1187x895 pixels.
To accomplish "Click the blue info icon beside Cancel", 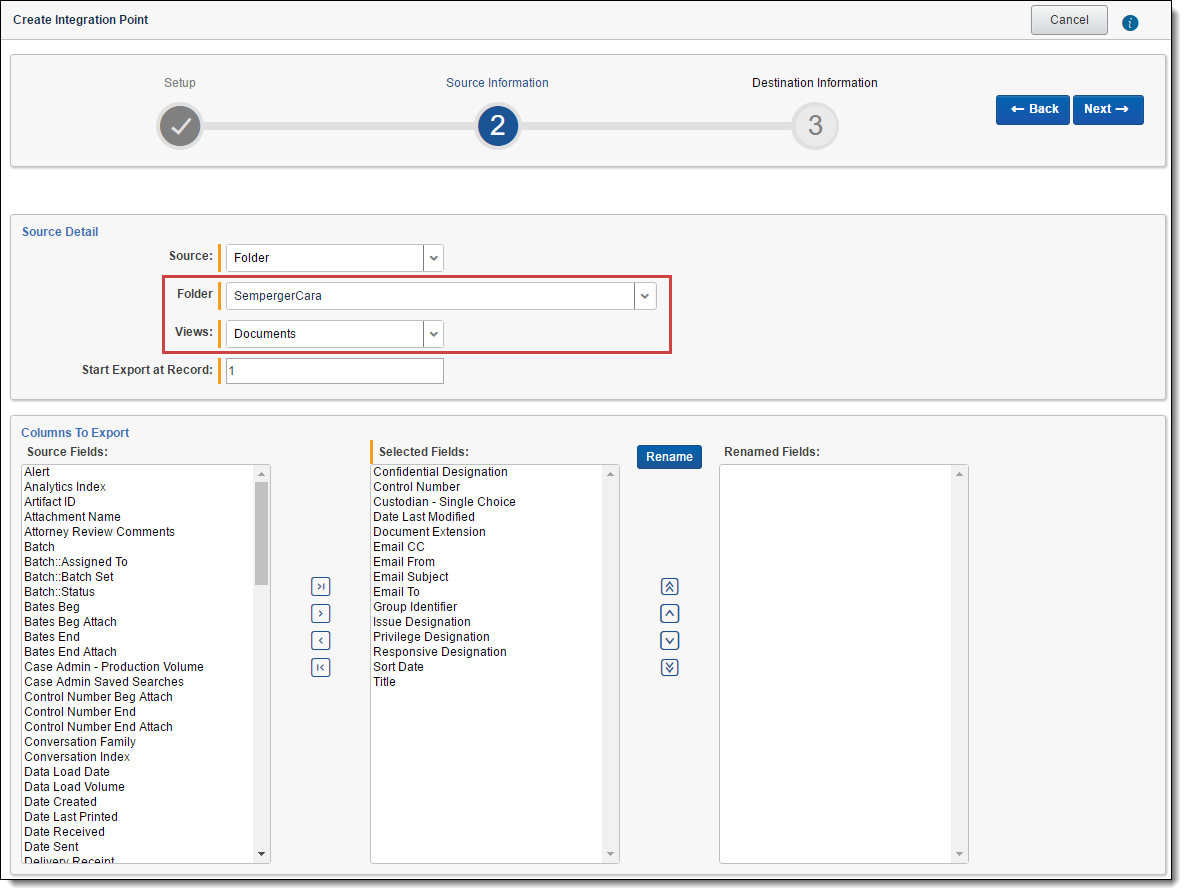I will (x=1130, y=23).
